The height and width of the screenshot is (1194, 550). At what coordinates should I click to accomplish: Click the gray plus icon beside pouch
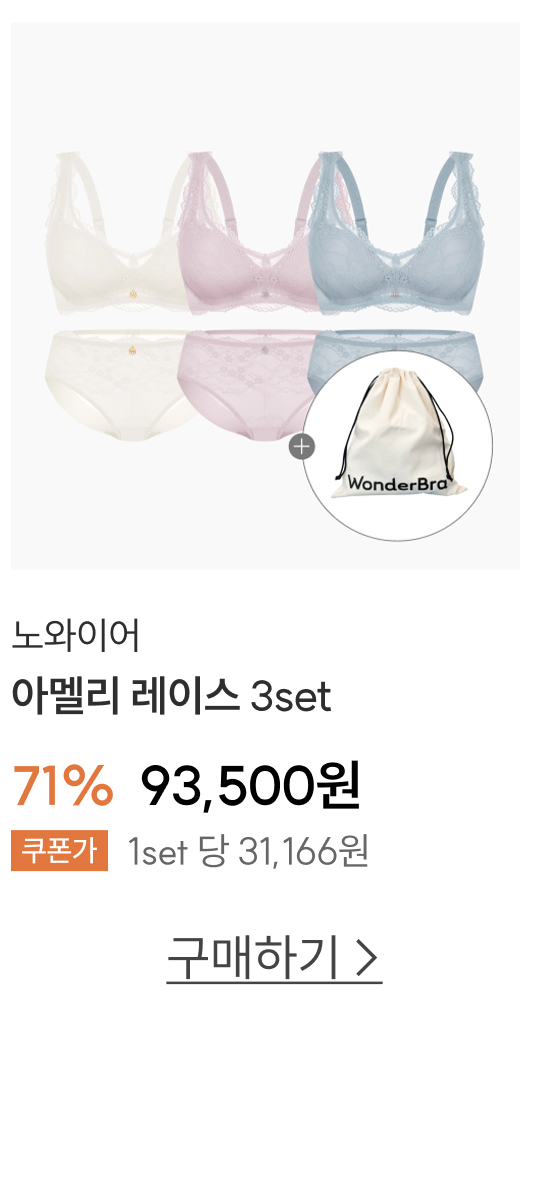click(302, 446)
